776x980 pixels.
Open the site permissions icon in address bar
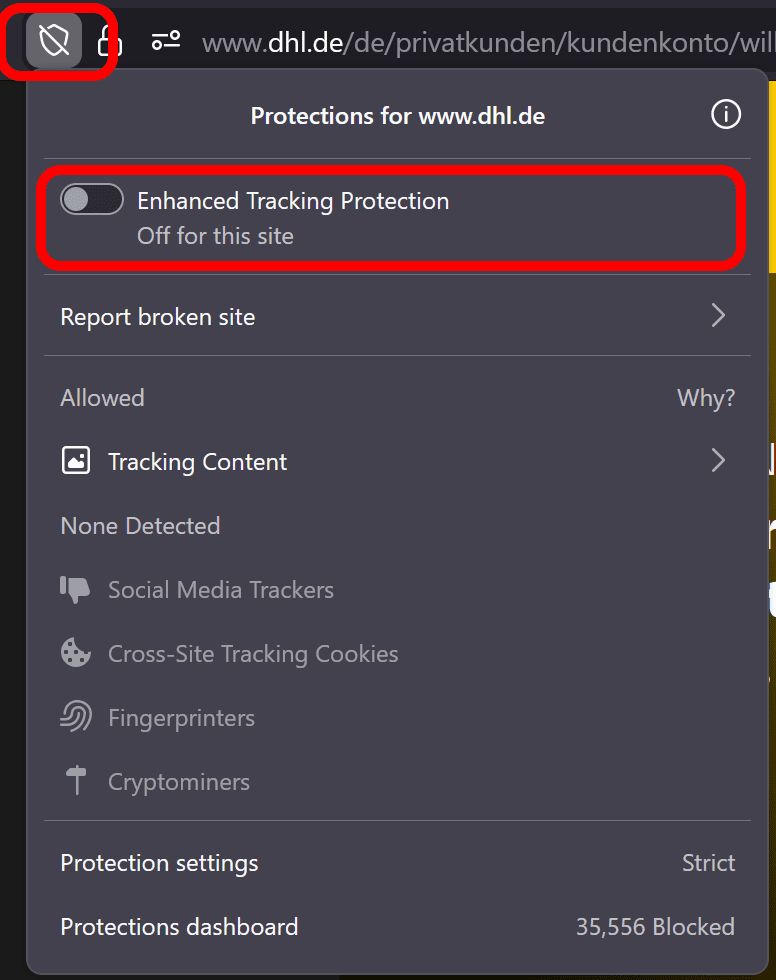tap(165, 41)
